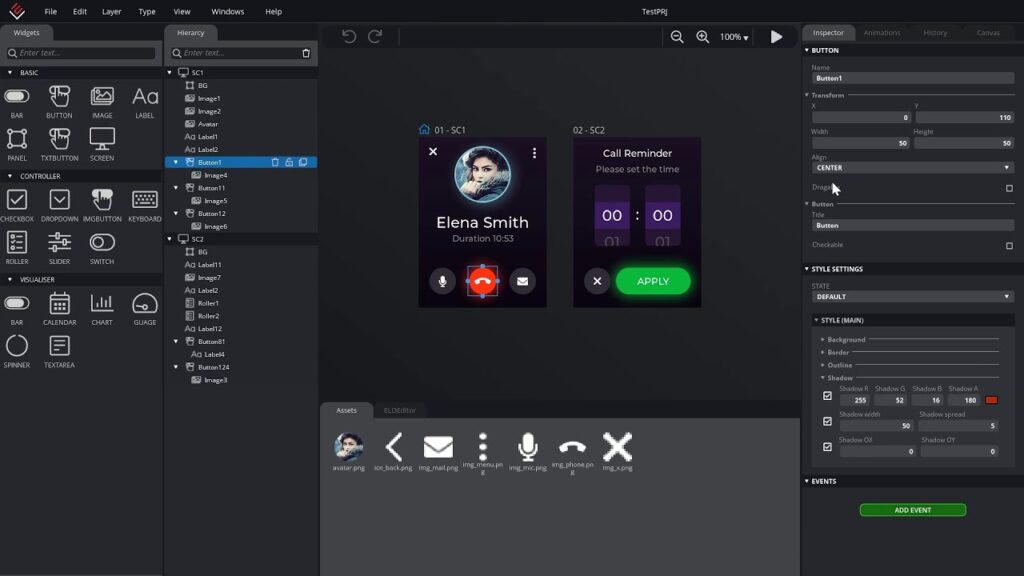Select the img_mic.png asset thumbnail
This screenshot has height=576, width=1024.
click(x=528, y=448)
